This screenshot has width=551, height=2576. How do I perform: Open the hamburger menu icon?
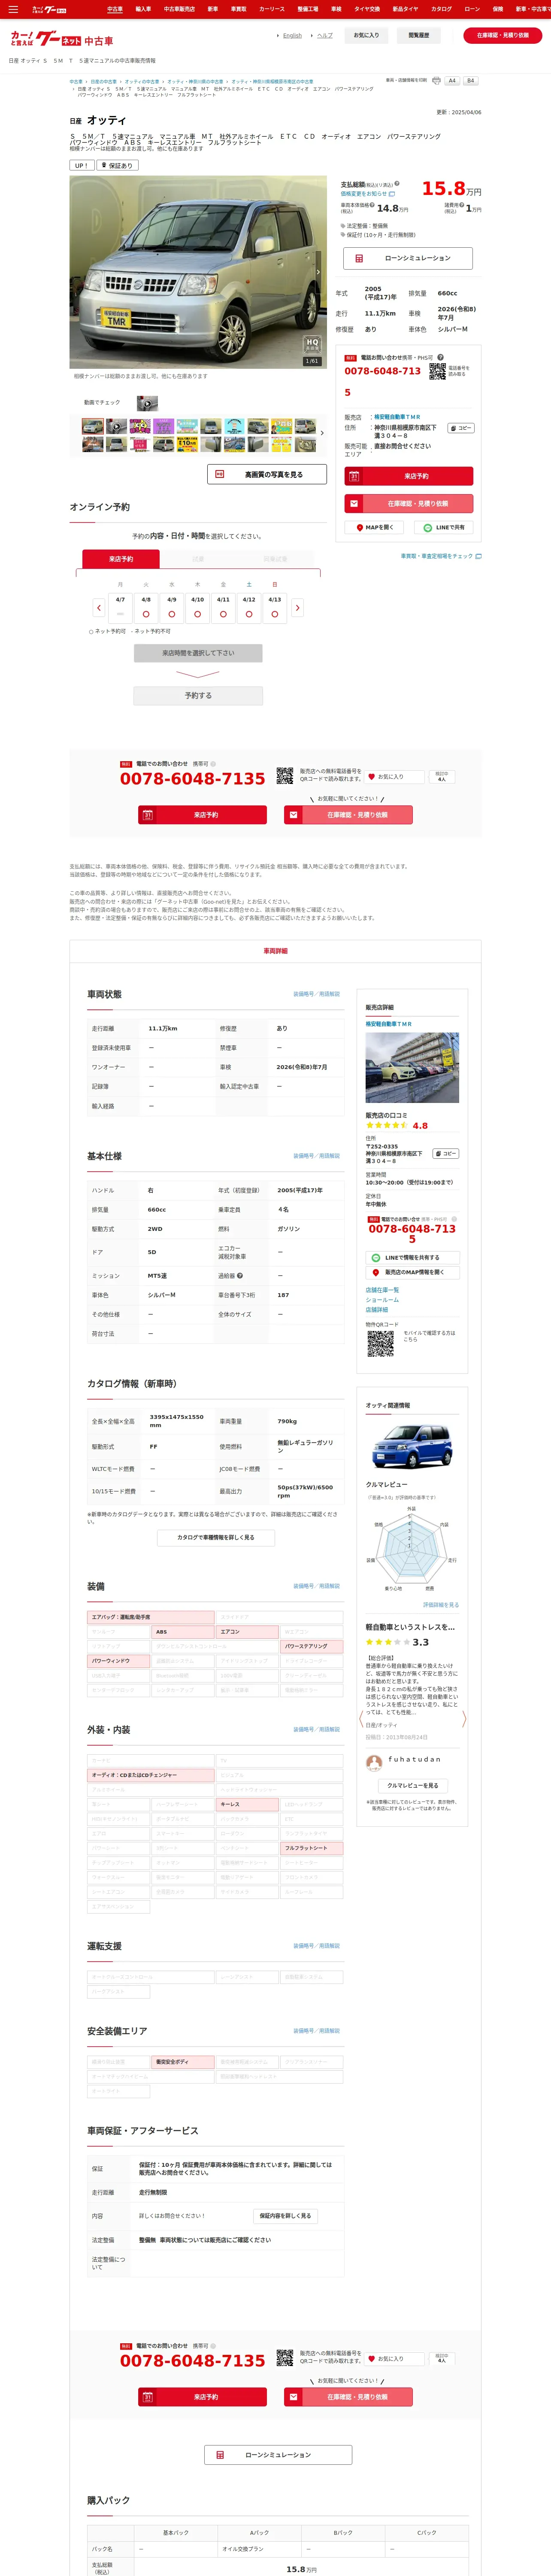[13, 9]
